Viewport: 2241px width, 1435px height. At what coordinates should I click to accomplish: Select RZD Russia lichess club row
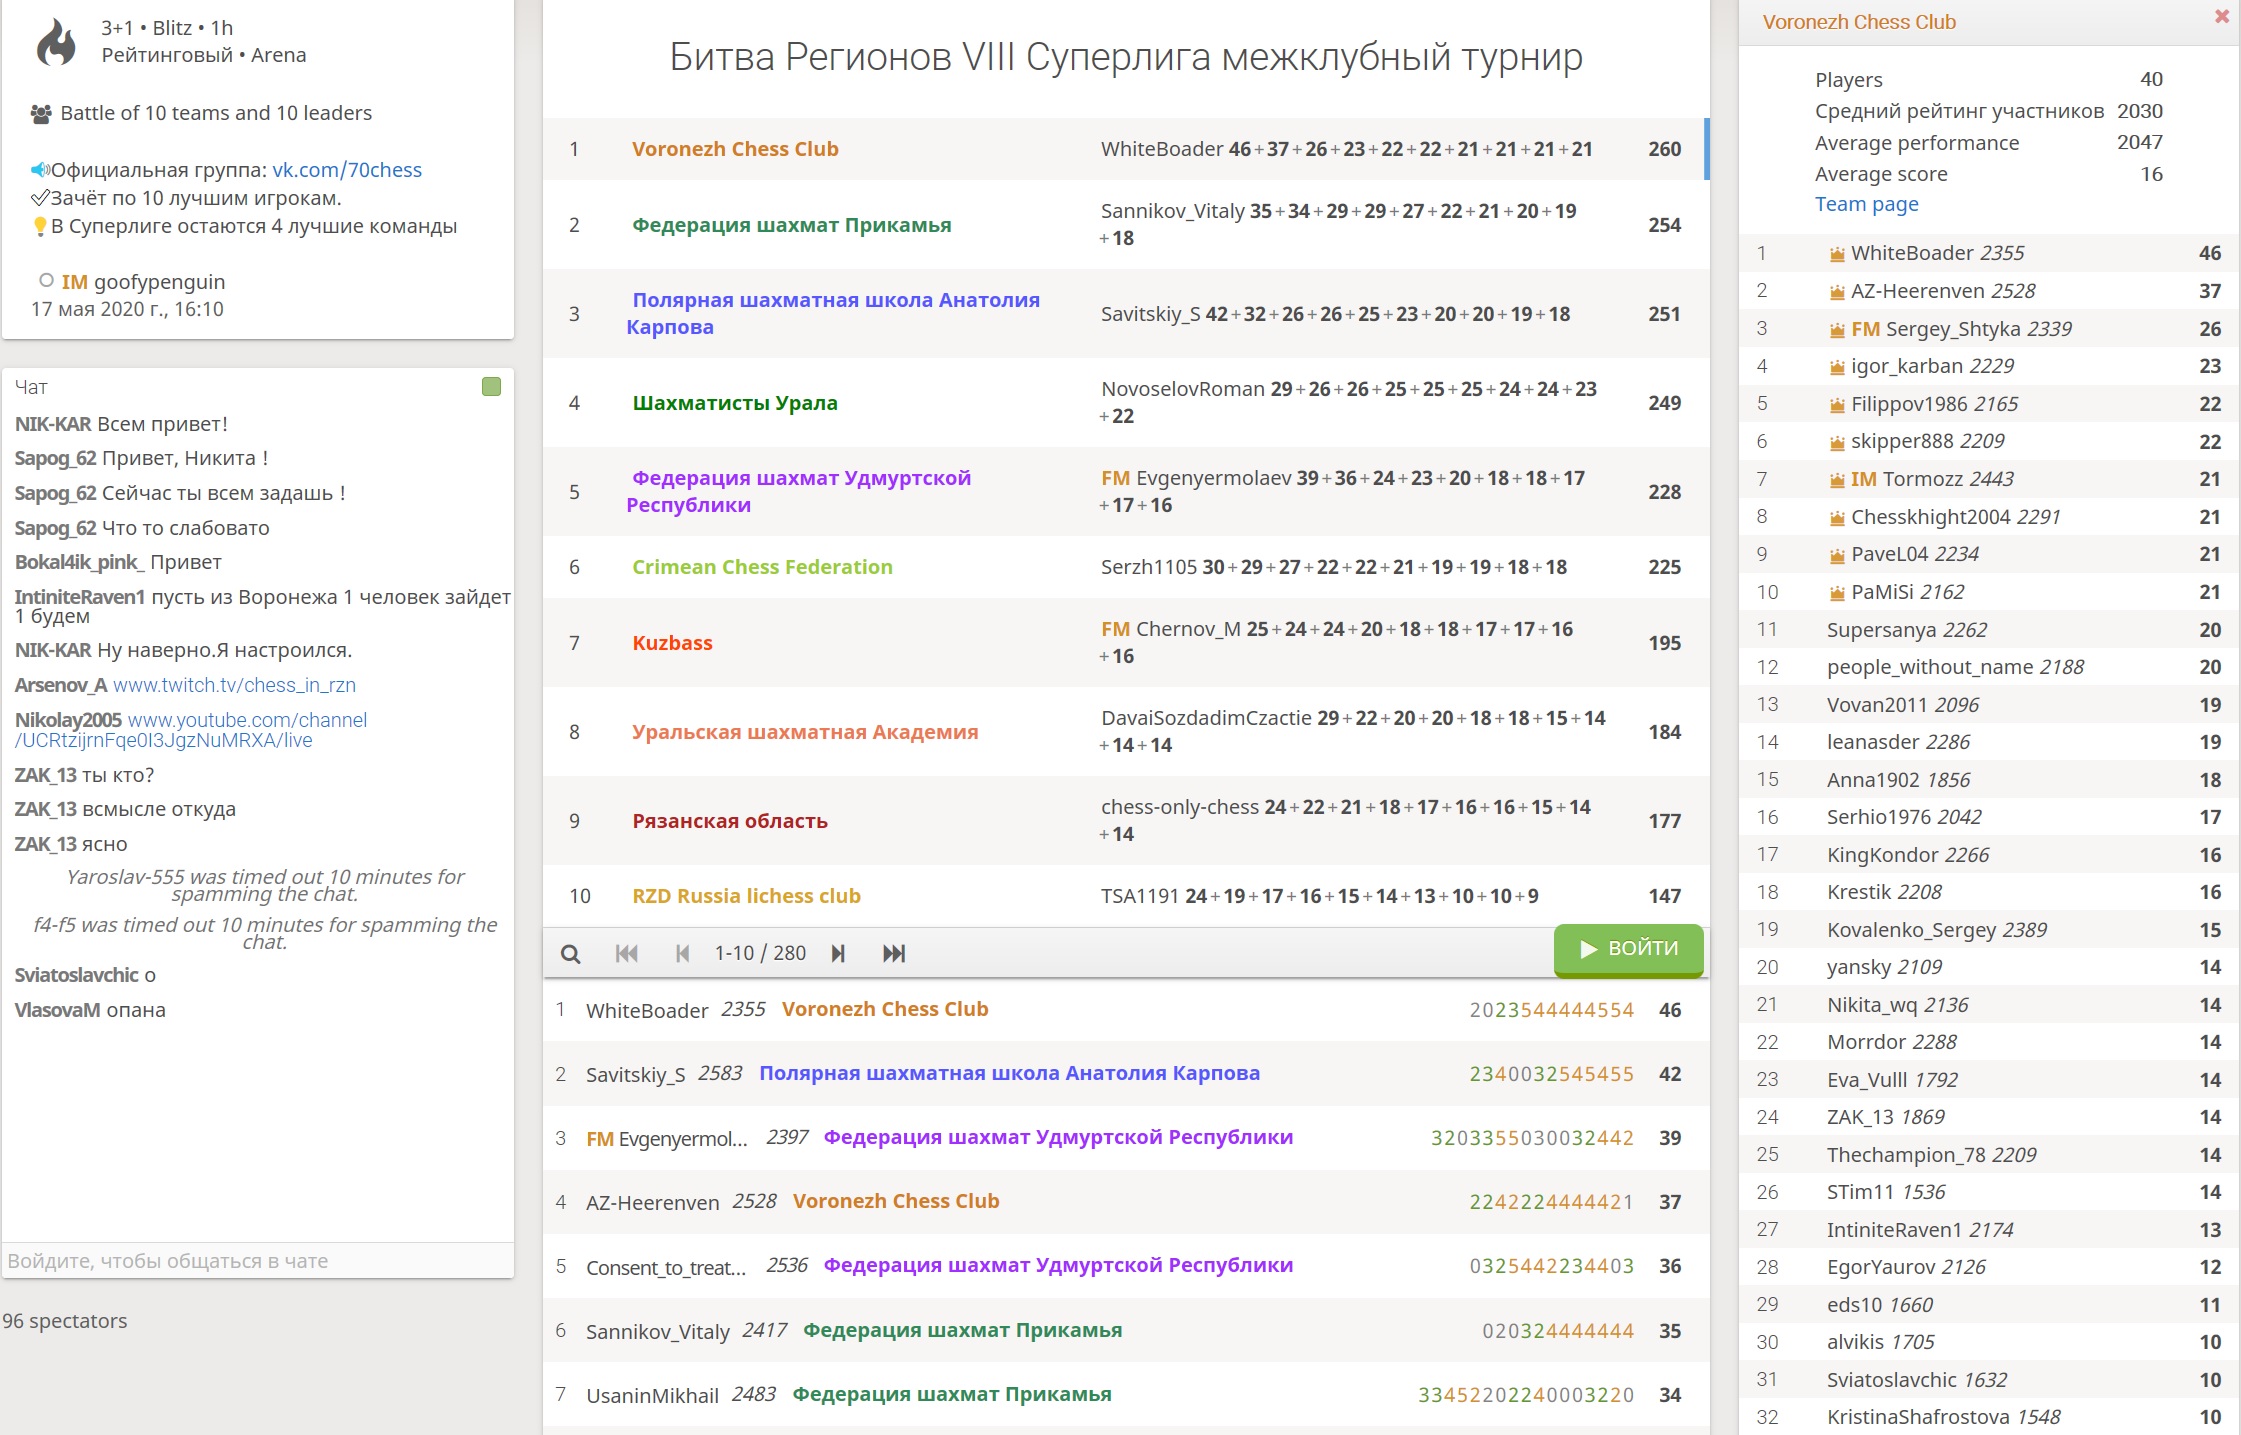tap(1125, 896)
